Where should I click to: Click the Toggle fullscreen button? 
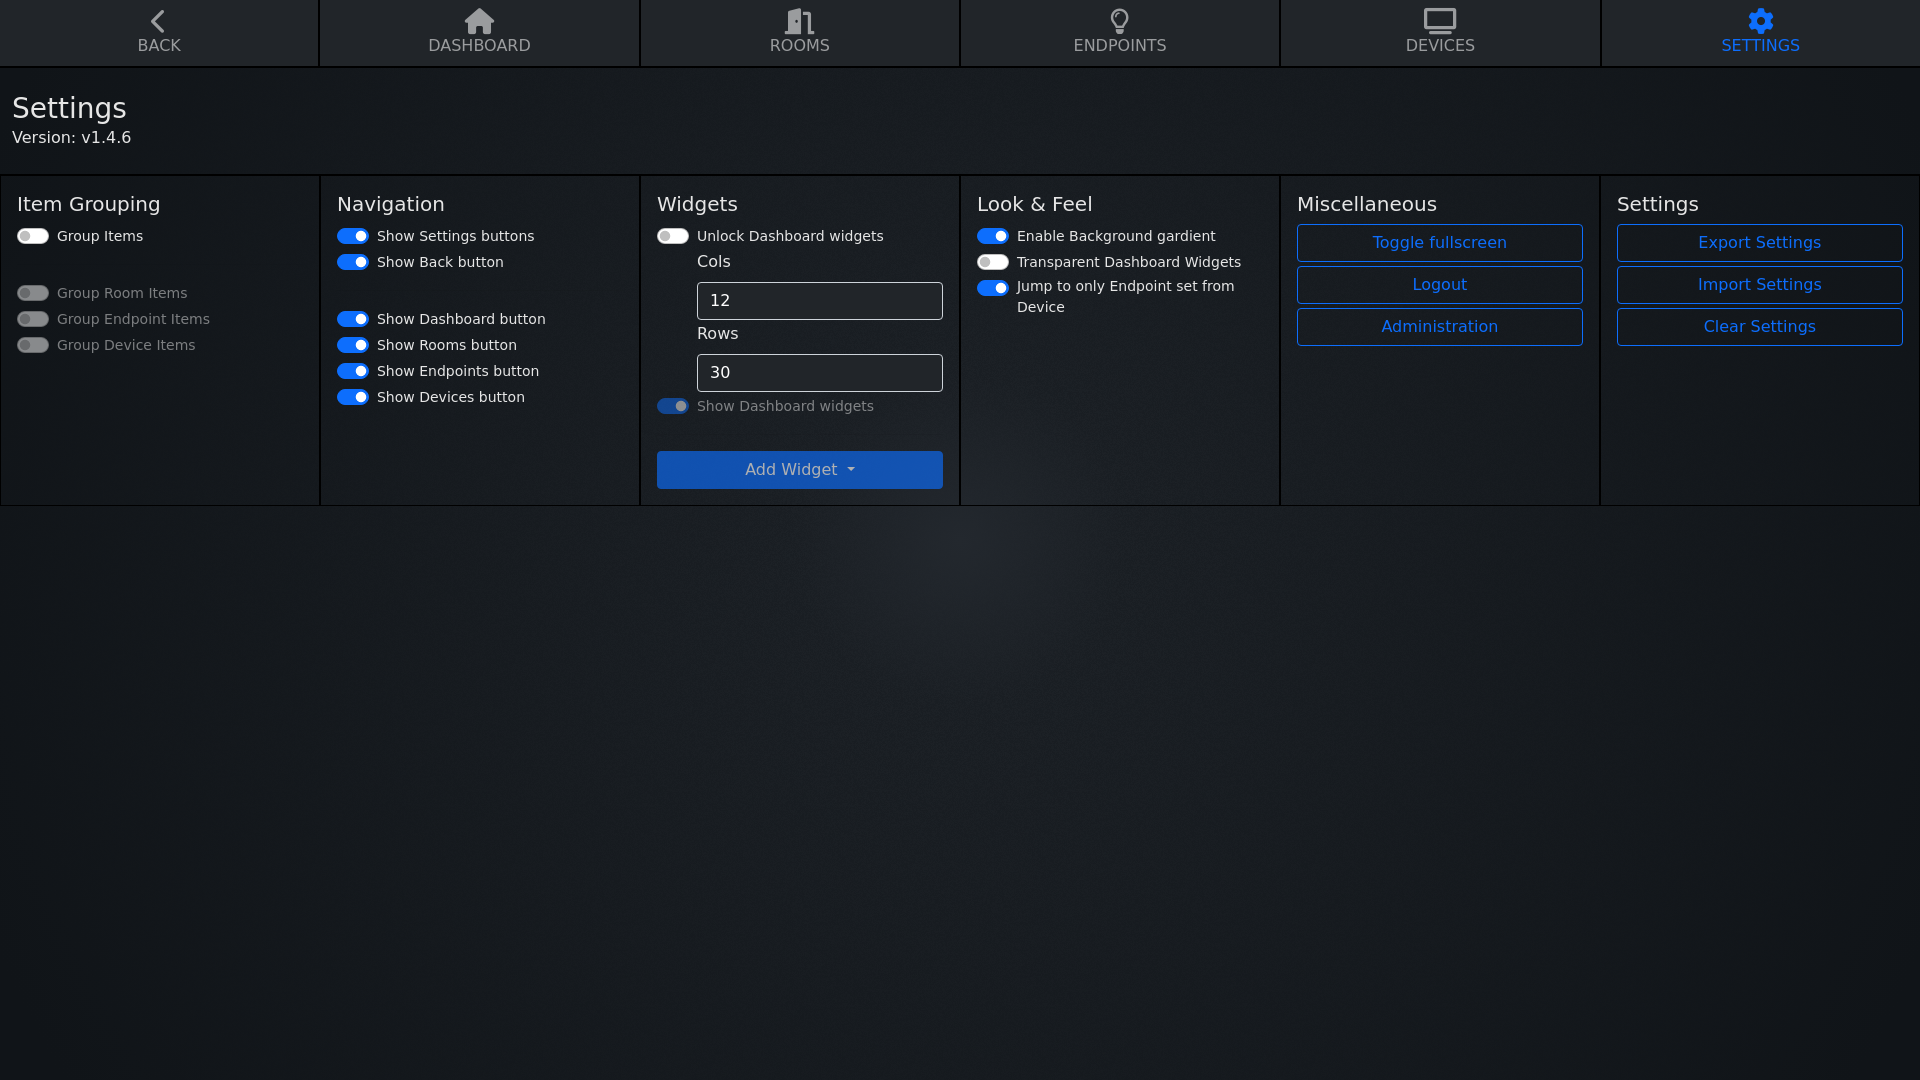point(1439,243)
